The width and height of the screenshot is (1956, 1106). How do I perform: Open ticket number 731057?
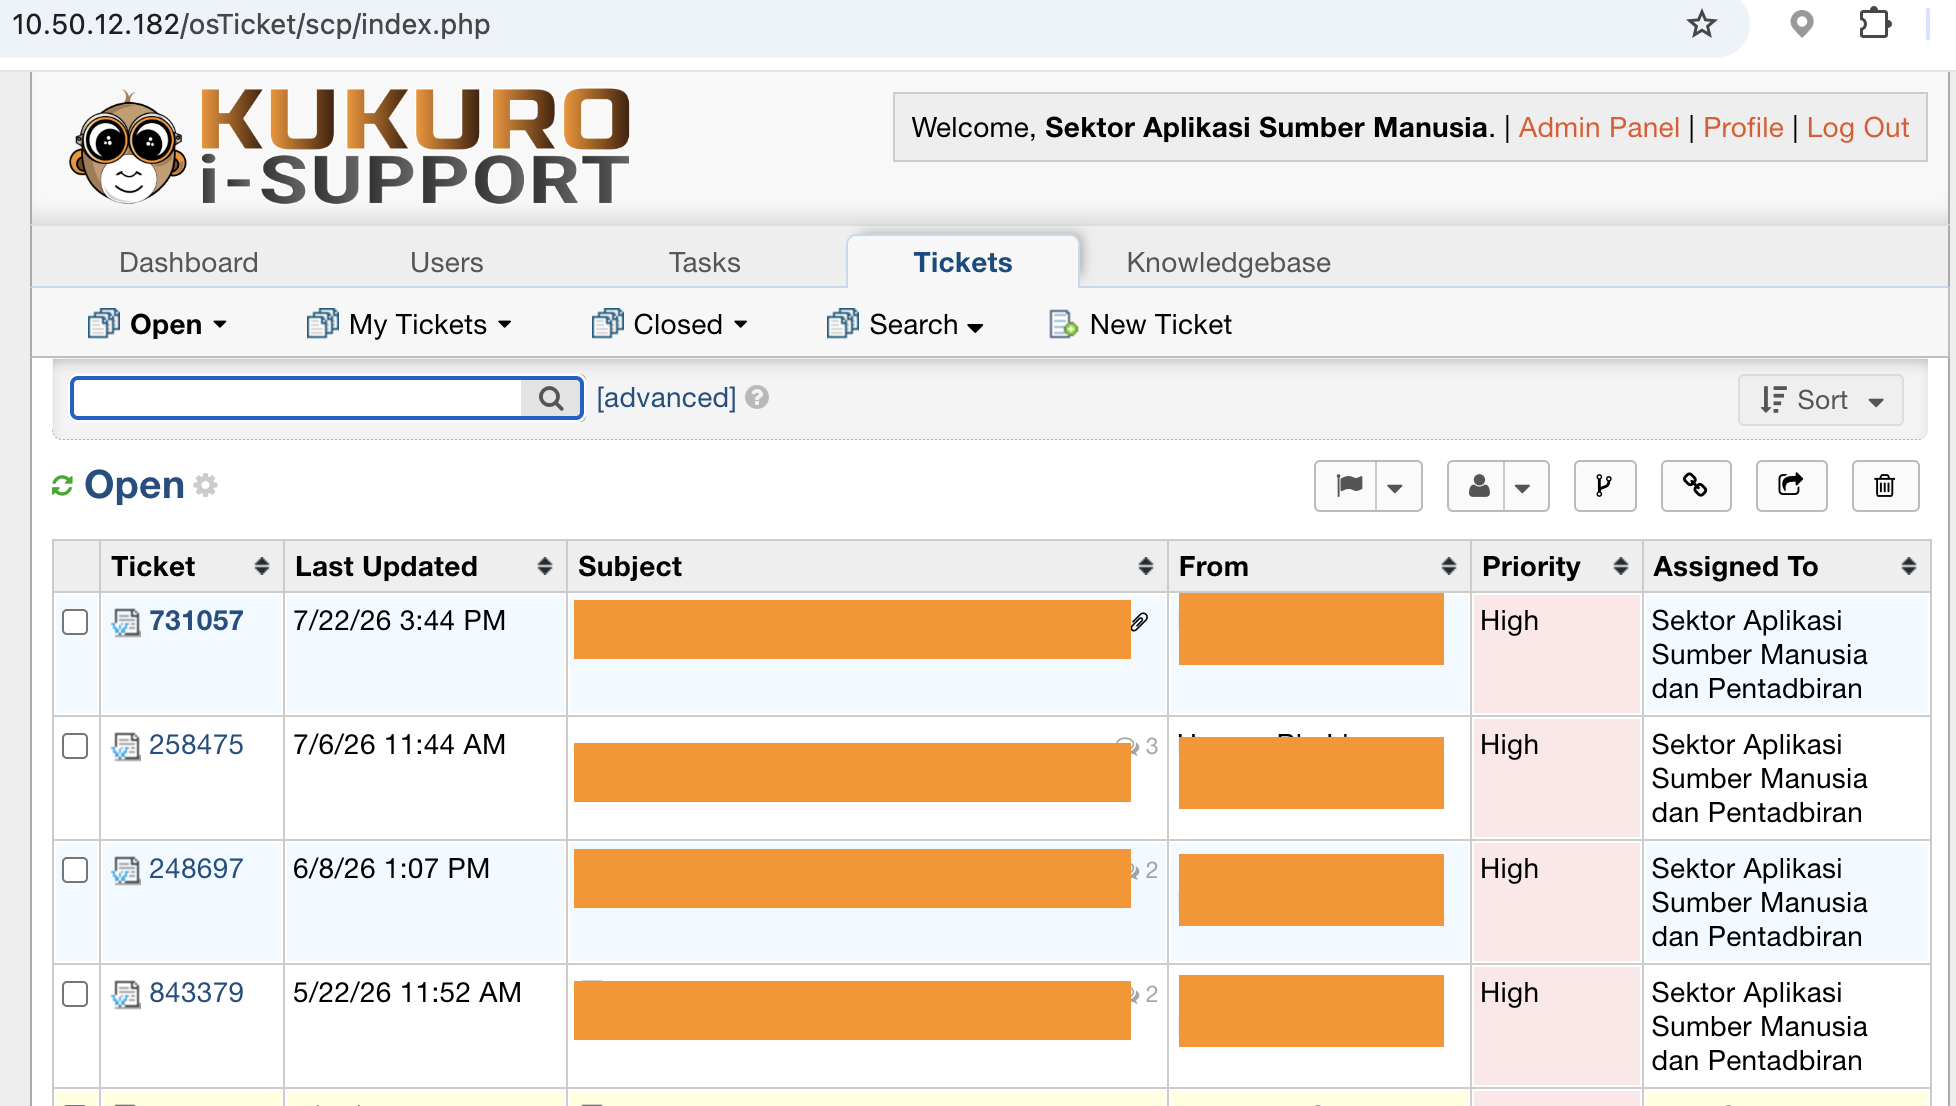coord(196,621)
